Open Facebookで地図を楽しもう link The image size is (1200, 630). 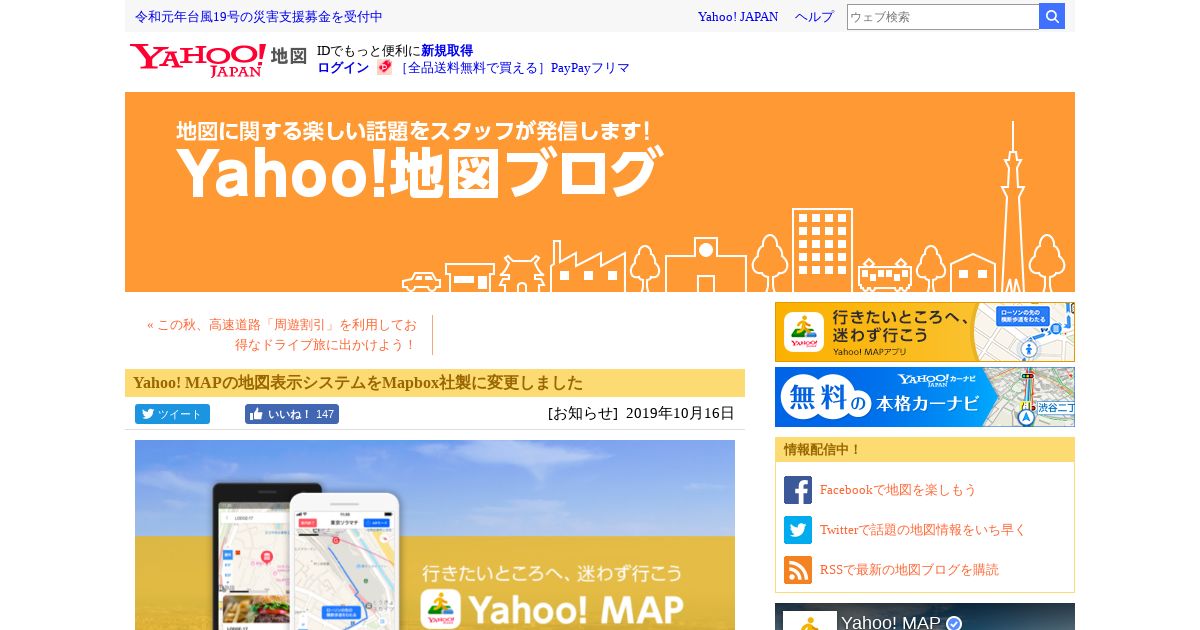[898, 490]
